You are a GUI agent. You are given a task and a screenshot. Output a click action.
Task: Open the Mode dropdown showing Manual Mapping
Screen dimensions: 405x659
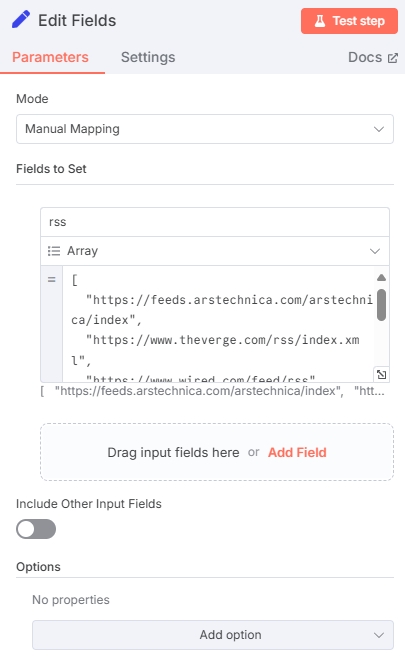click(x=205, y=129)
